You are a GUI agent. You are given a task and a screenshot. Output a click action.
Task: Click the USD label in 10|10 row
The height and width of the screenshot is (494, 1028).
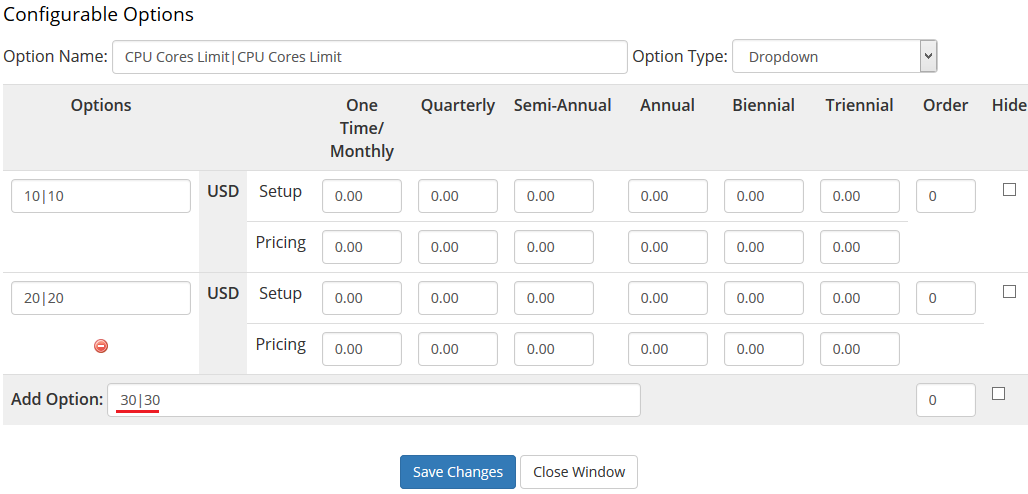tap(223, 192)
